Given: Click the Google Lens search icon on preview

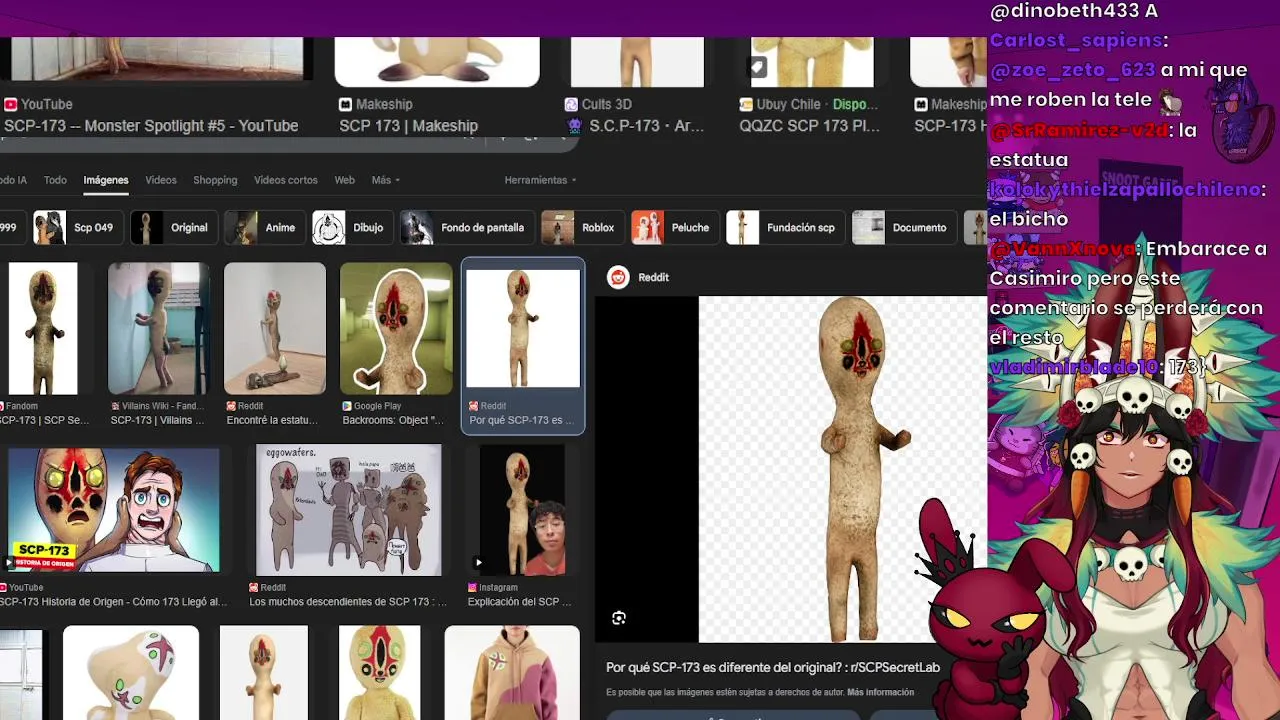Looking at the screenshot, I should tap(619, 618).
